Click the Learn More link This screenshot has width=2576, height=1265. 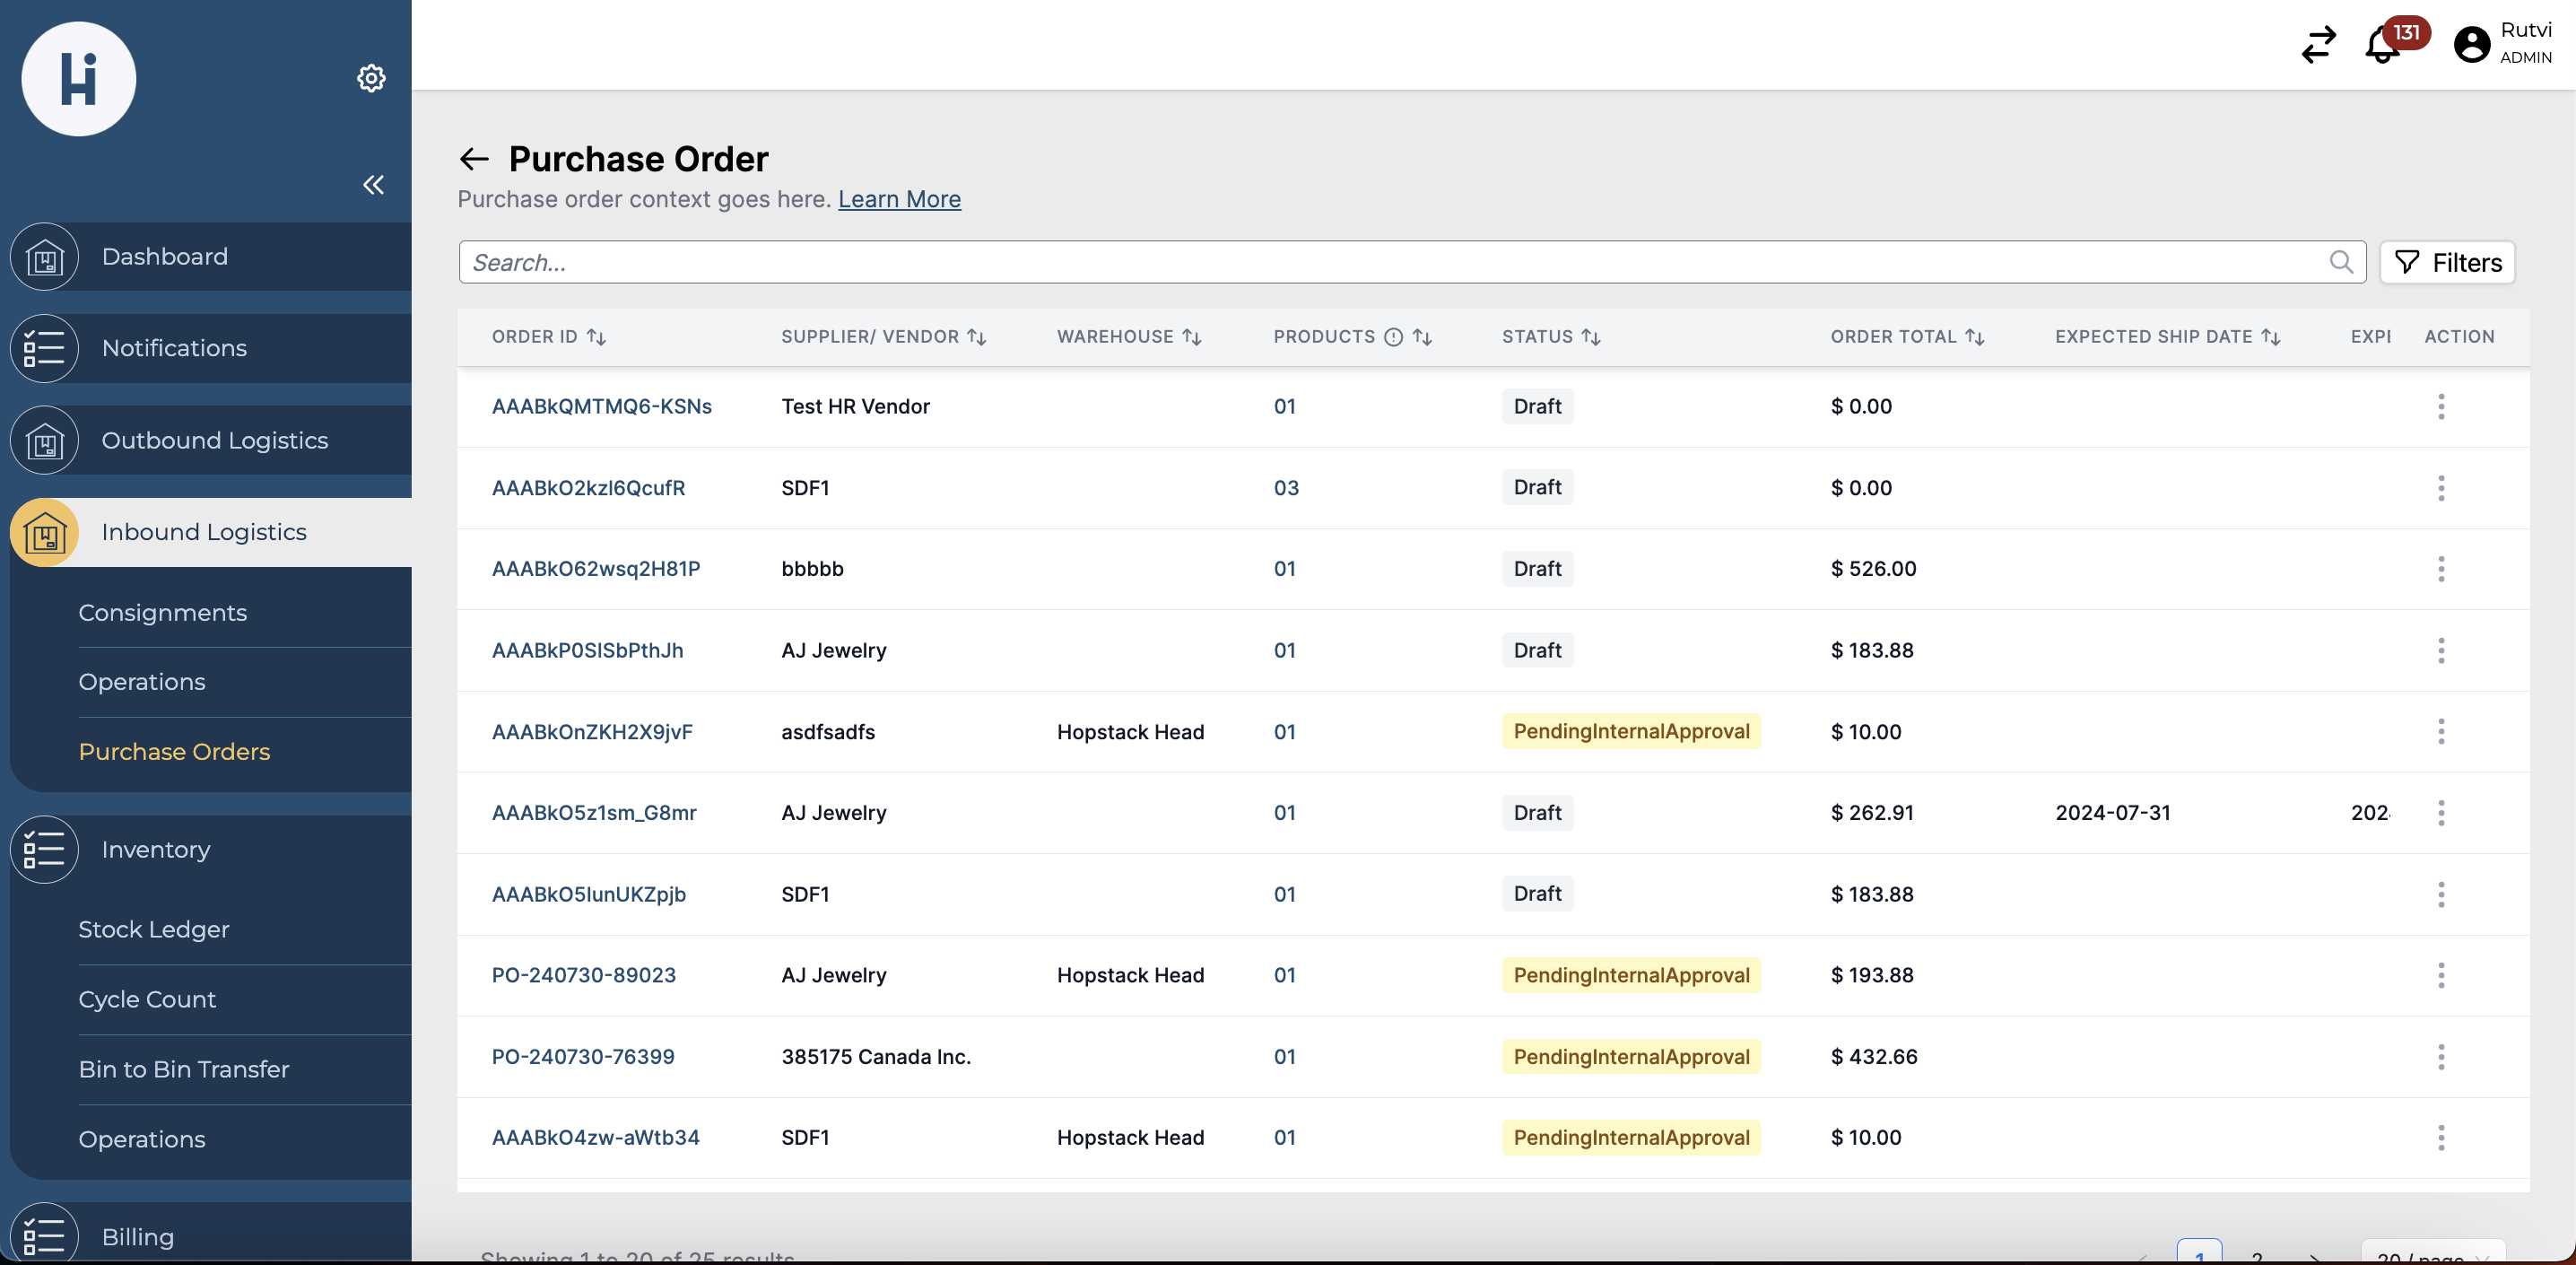coord(899,199)
